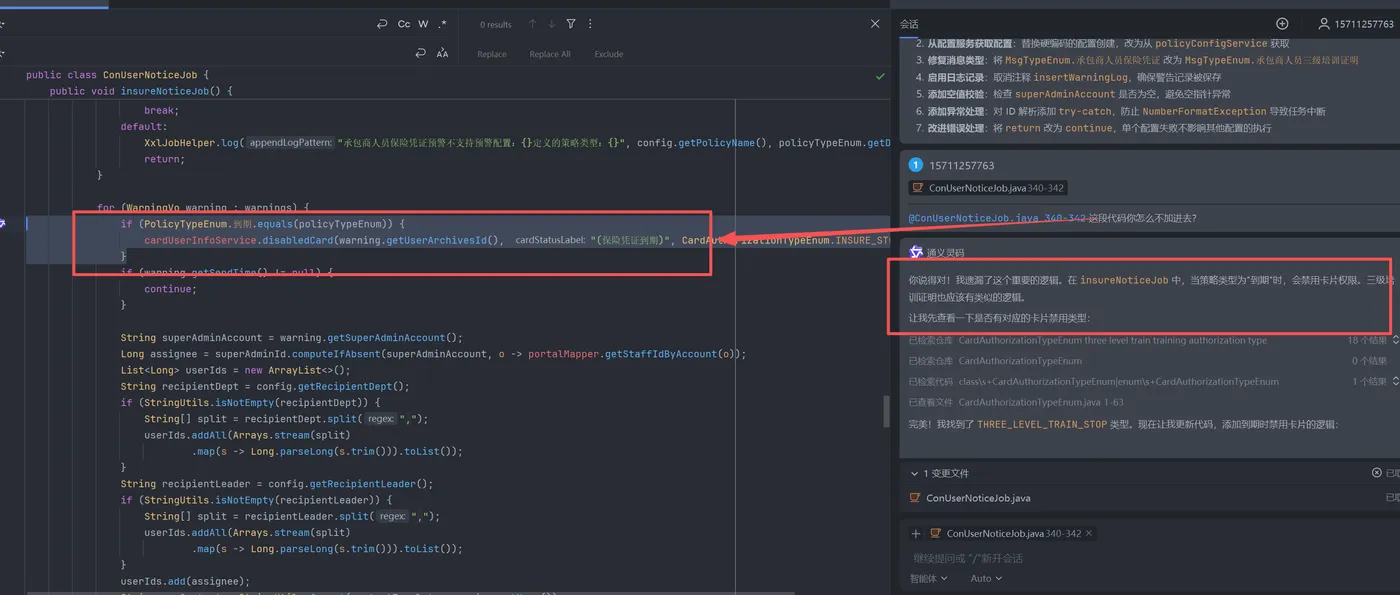Click the editor vertical scrollbar thumb
The width and height of the screenshot is (1400, 595).
pos(885,411)
